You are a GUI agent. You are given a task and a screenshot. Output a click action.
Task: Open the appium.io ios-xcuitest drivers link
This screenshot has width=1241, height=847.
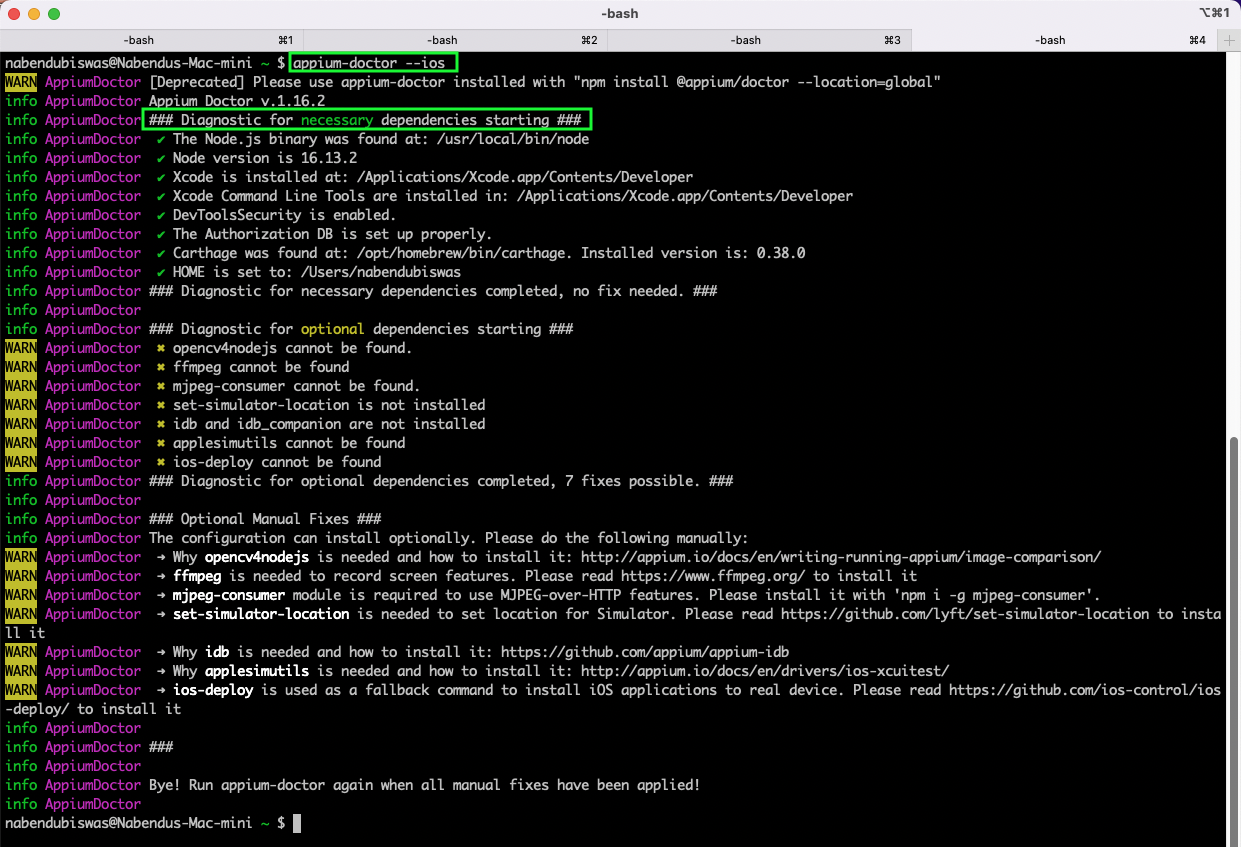(x=765, y=671)
